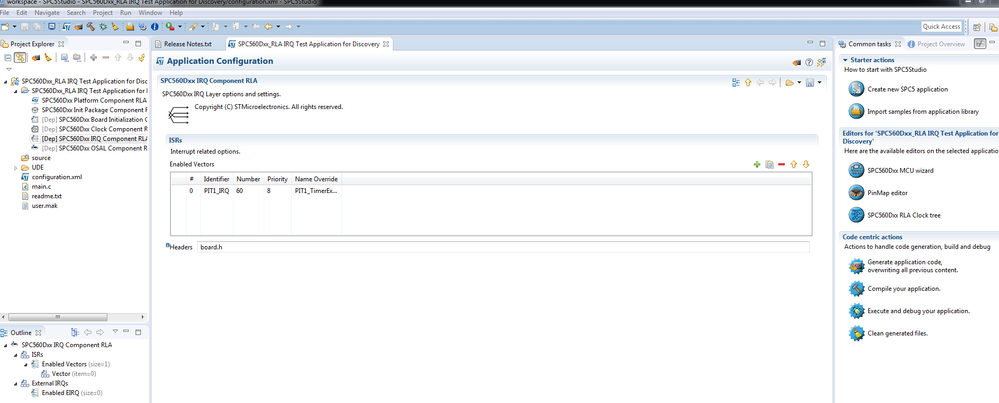Click the green bug debug icon in main toolbar
The image size is (999, 403).
pos(103,27)
